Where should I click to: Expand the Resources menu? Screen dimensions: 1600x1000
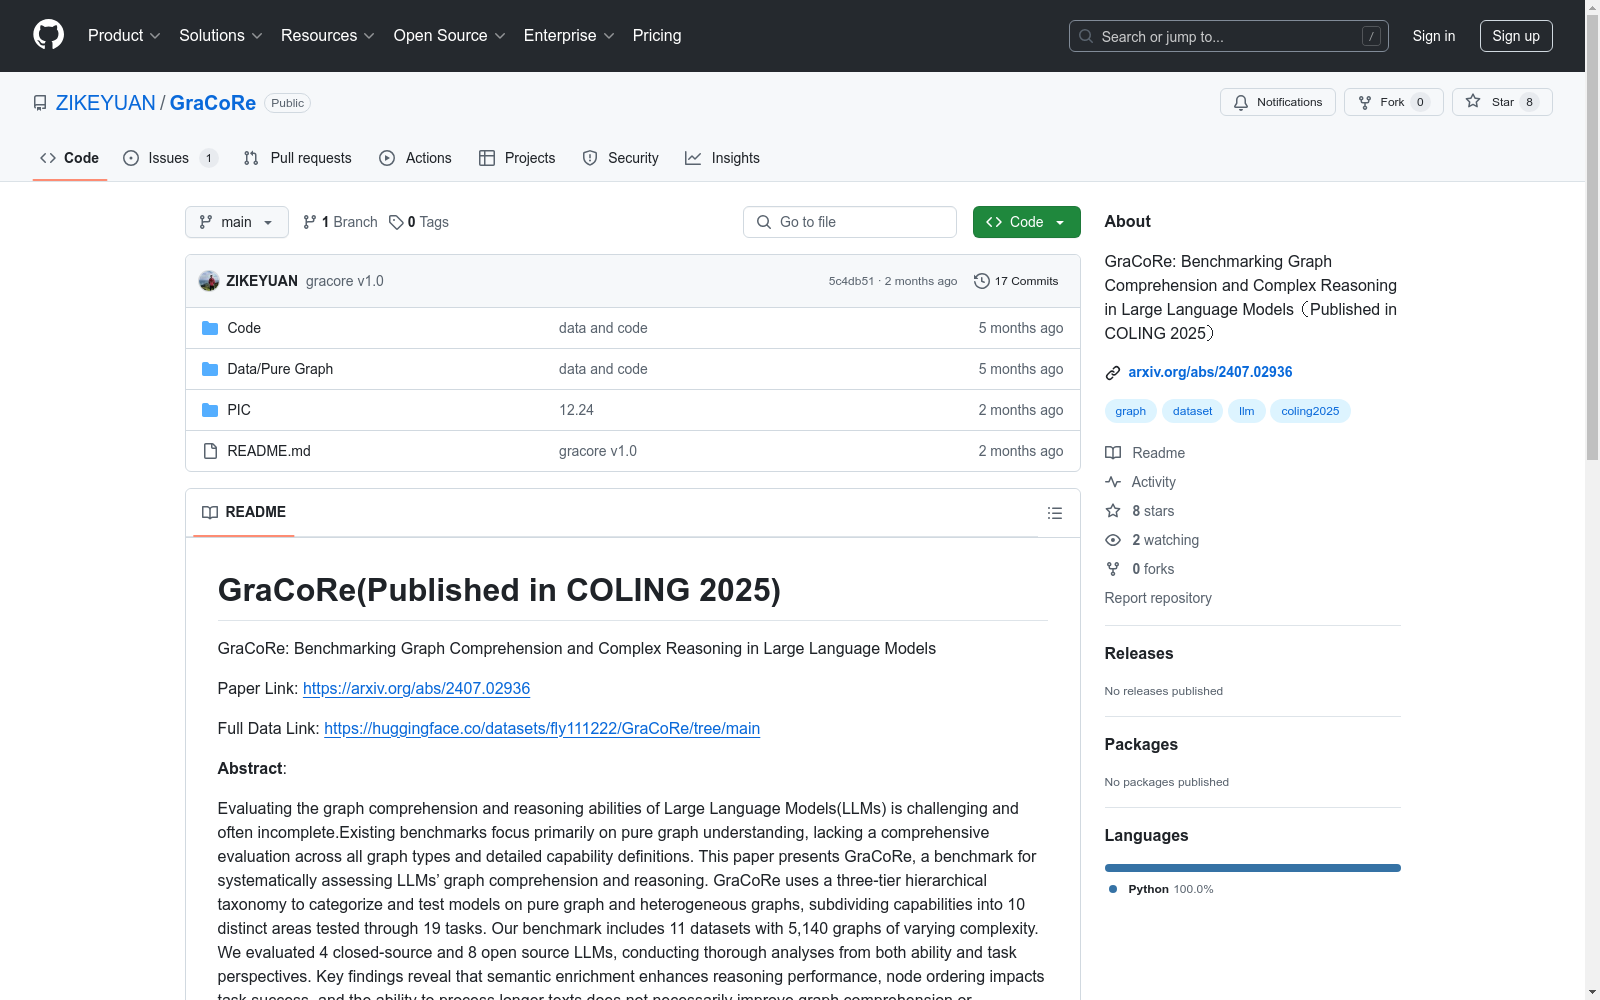(328, 35)
